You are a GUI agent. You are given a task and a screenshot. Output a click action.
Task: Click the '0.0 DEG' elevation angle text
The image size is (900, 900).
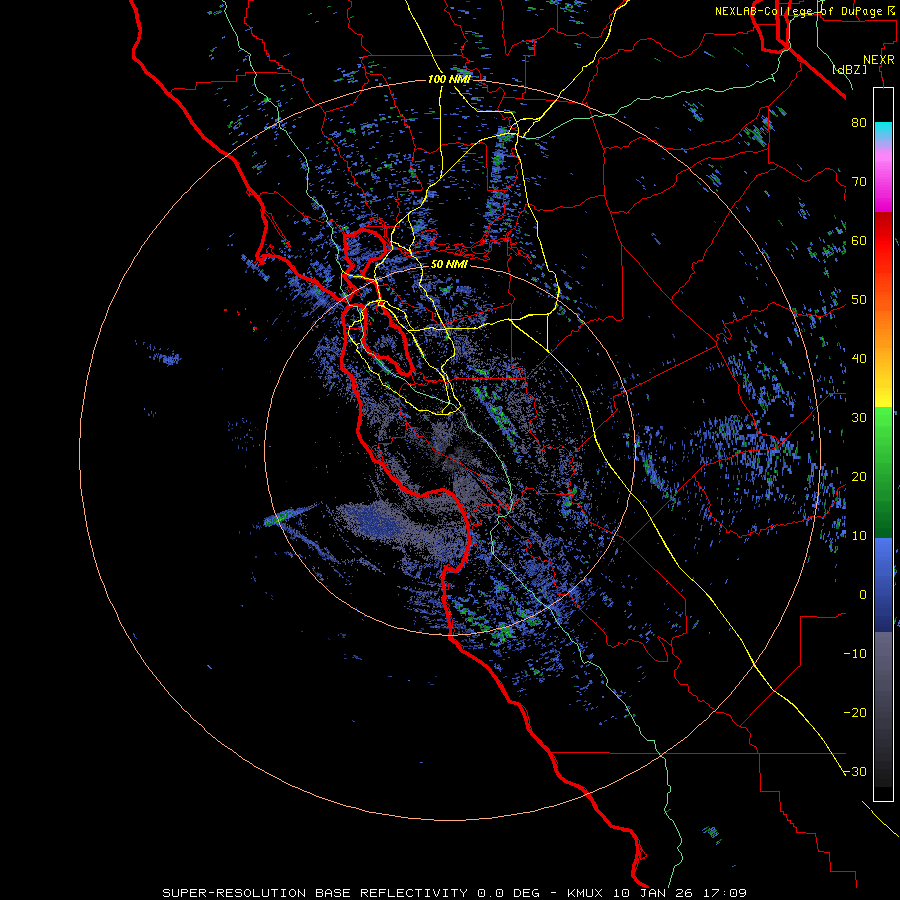509,893
